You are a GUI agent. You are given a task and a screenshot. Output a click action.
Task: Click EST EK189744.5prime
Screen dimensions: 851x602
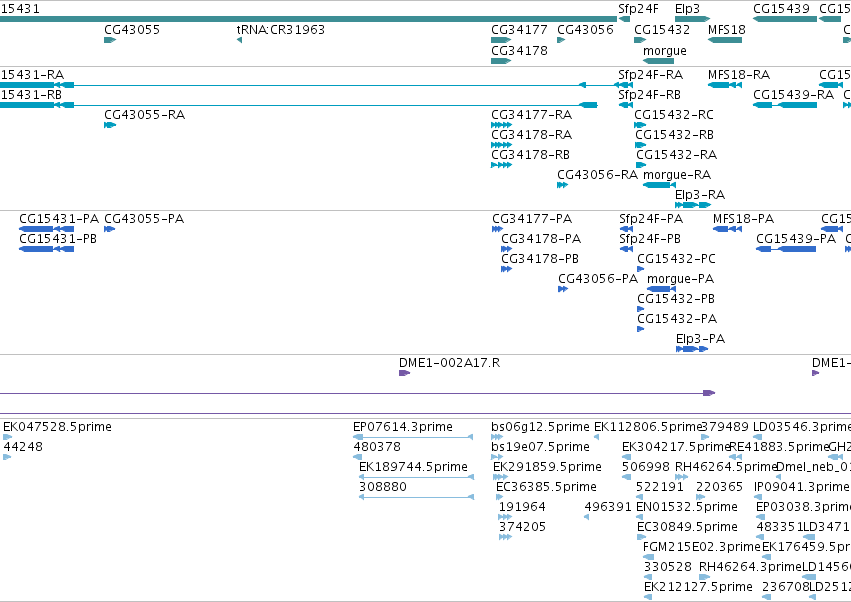pyautogui.click(x=413, y=467)
